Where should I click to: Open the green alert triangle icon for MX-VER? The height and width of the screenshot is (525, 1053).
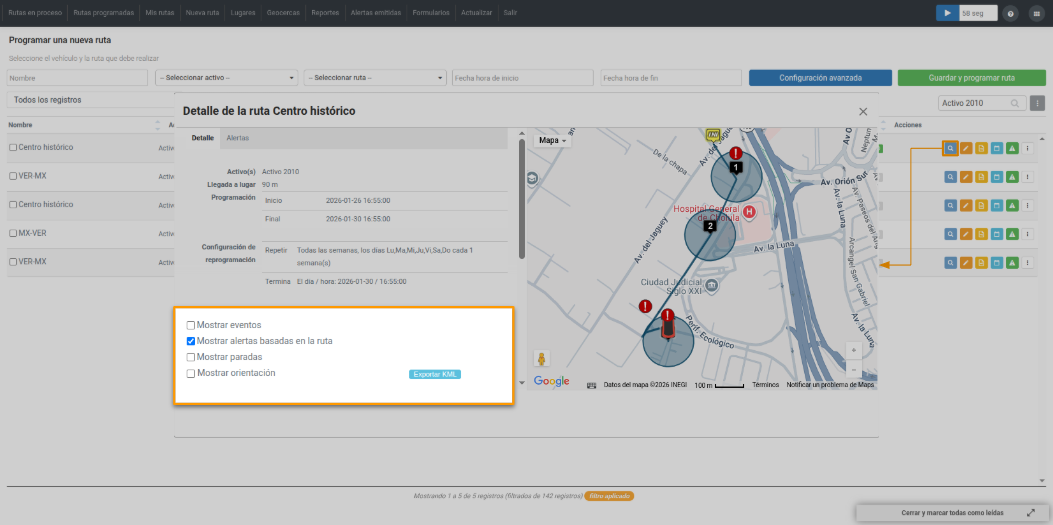1012,234
